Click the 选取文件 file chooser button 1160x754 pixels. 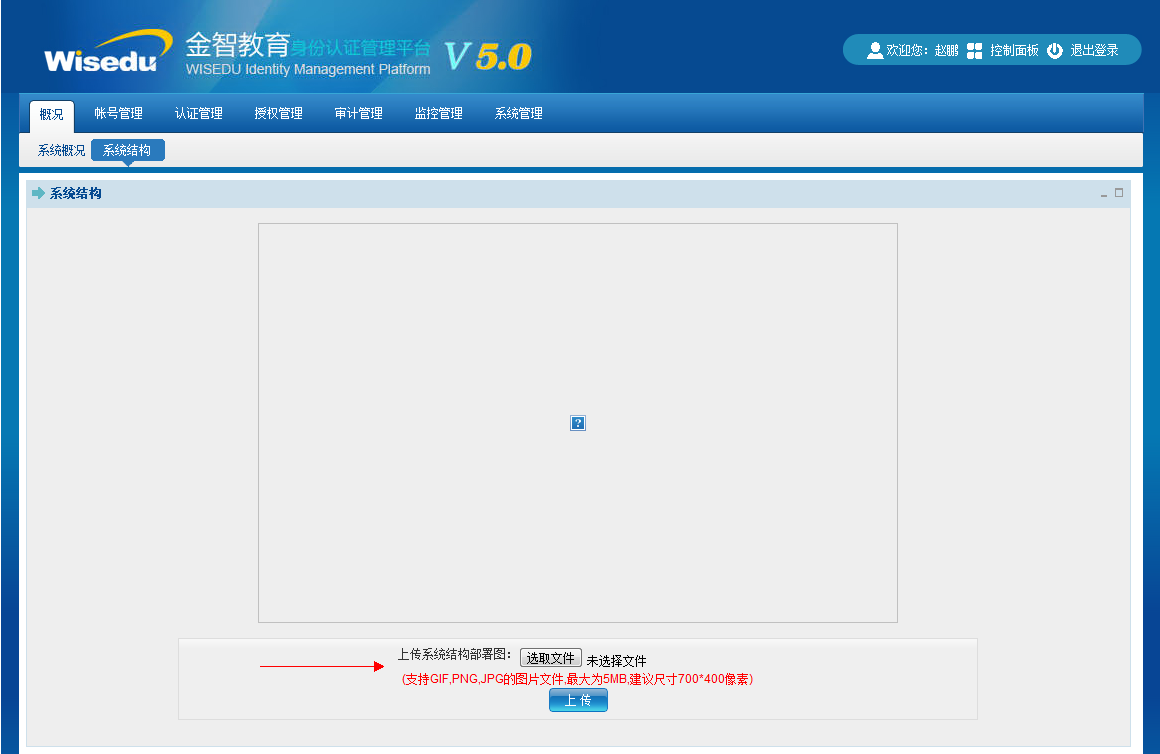pyautogui.click(x=550, y=658)
